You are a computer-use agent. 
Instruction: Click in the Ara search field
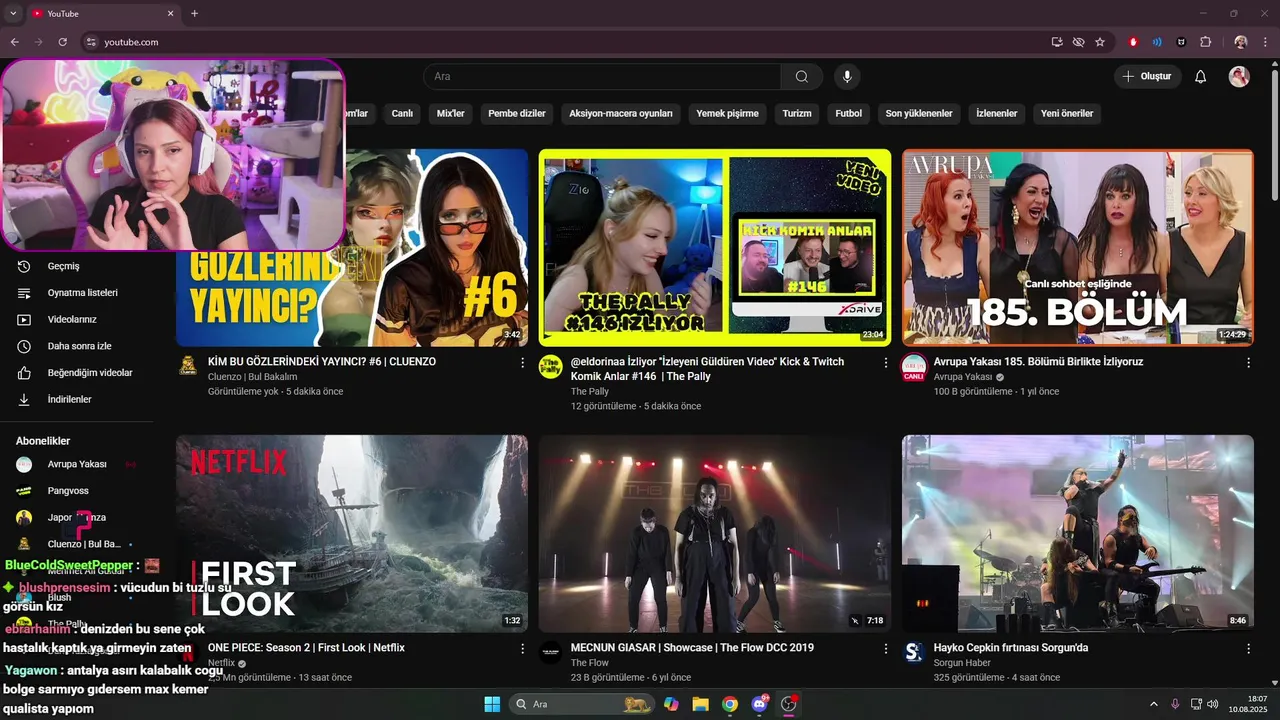pyautogui.click(x=602, y=77)
